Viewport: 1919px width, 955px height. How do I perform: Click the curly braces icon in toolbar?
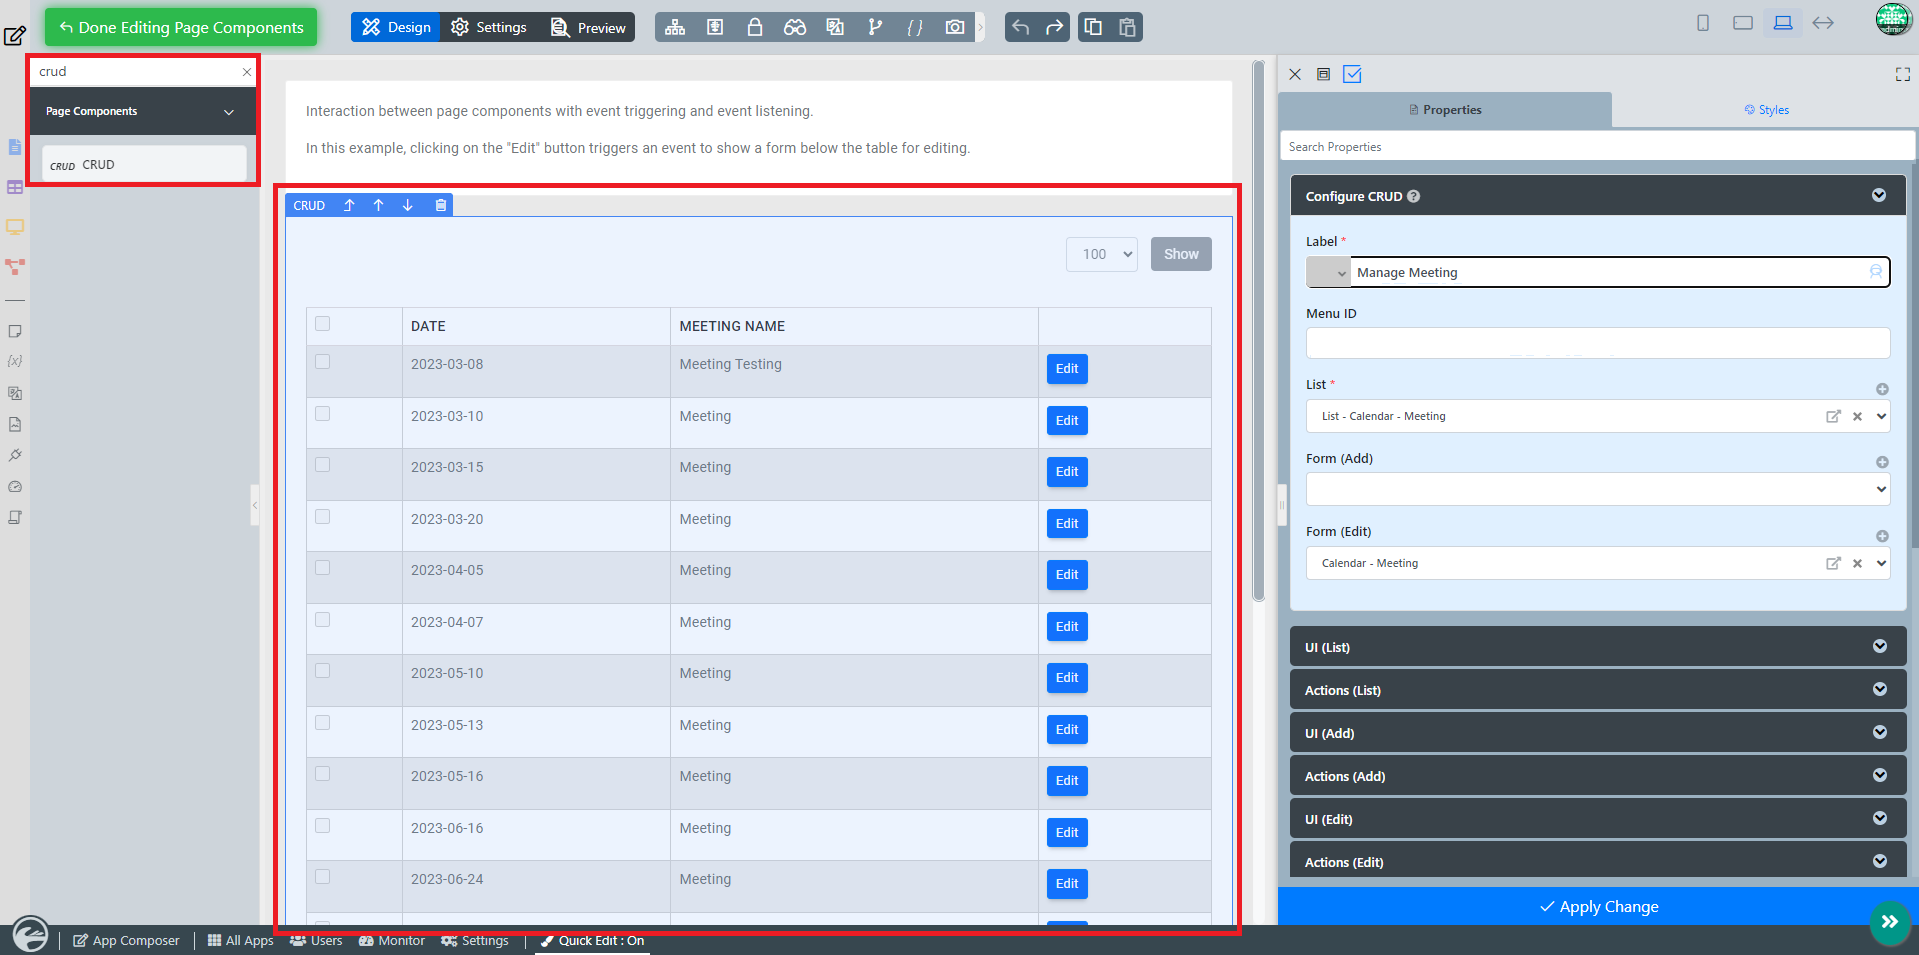pos(915,27)
